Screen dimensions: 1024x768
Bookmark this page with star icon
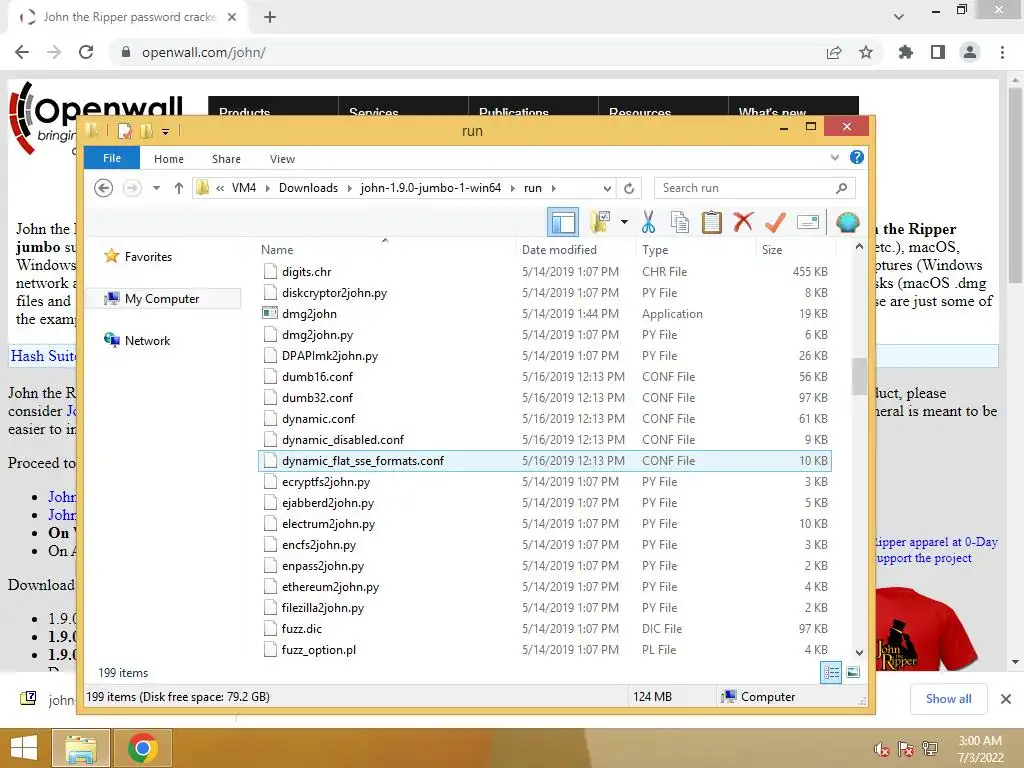[866, 52]
